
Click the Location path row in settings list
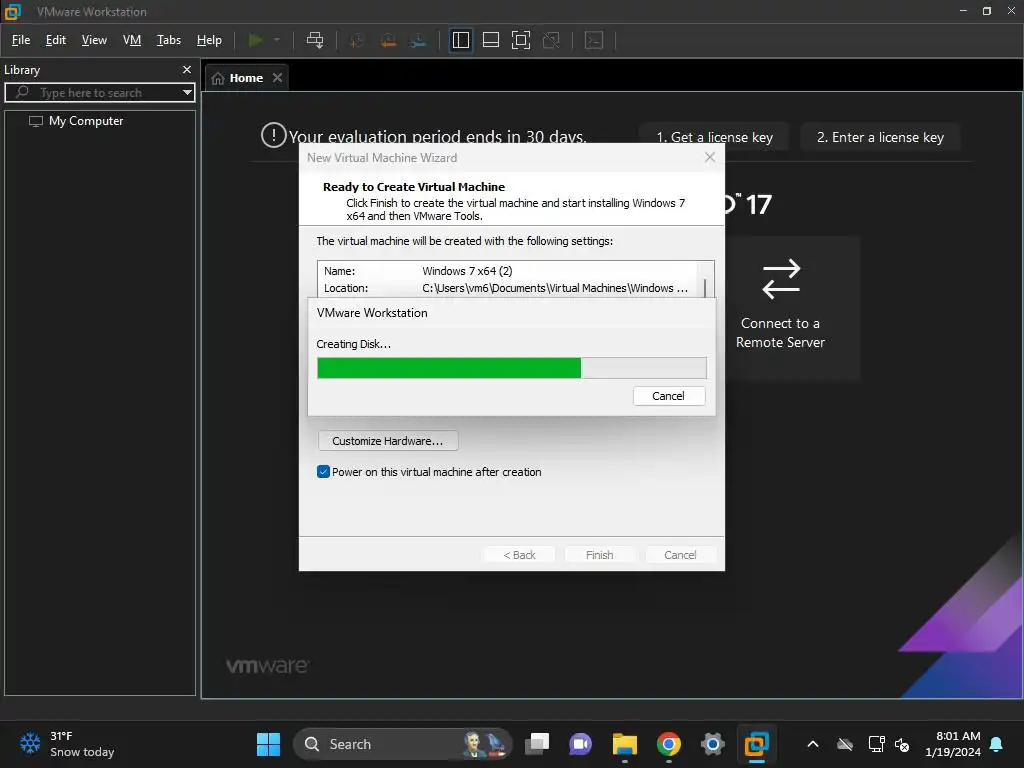tap(506, 288)
